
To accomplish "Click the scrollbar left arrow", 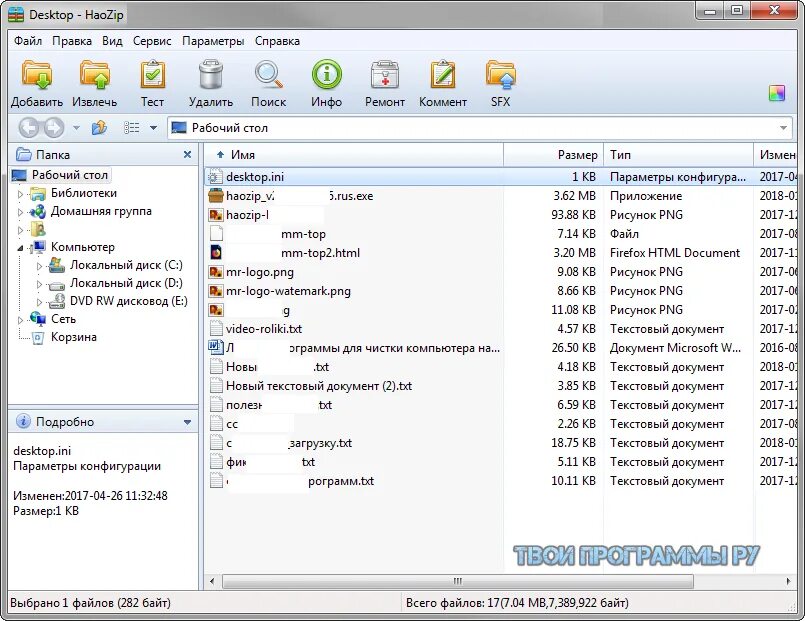I will pos(212,581).
